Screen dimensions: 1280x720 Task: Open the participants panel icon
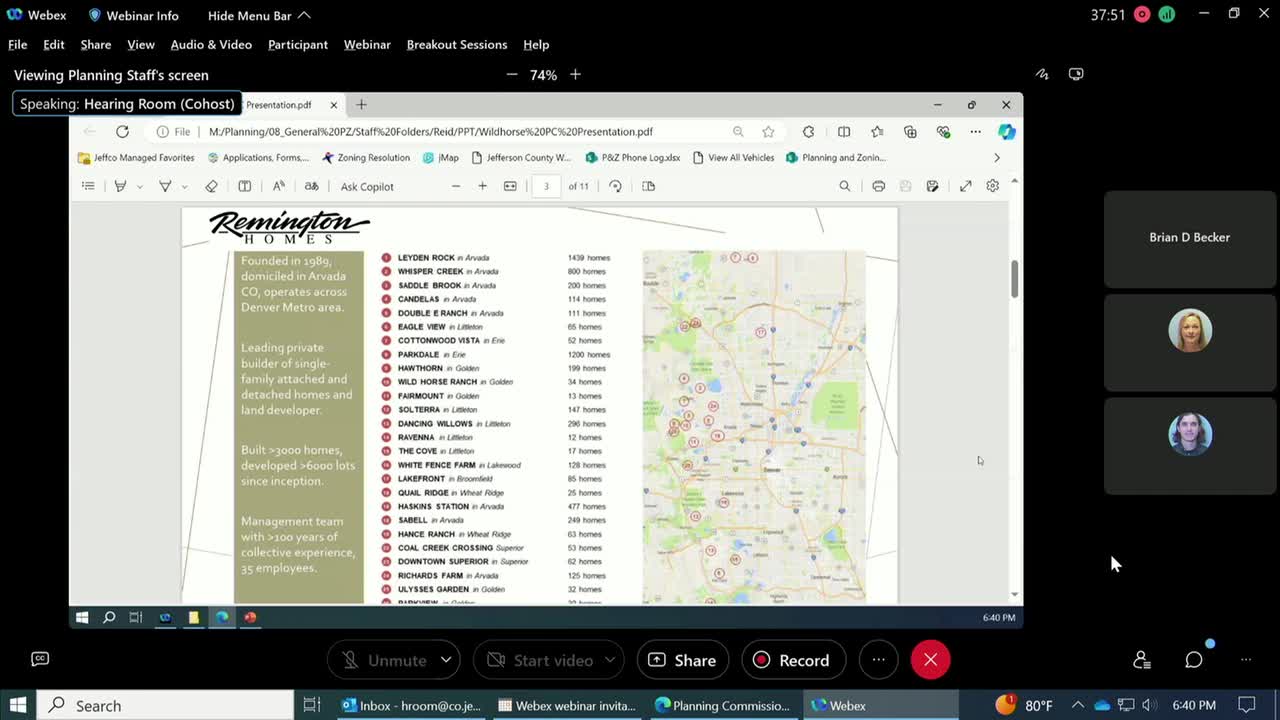click(x=1141, y=660)
